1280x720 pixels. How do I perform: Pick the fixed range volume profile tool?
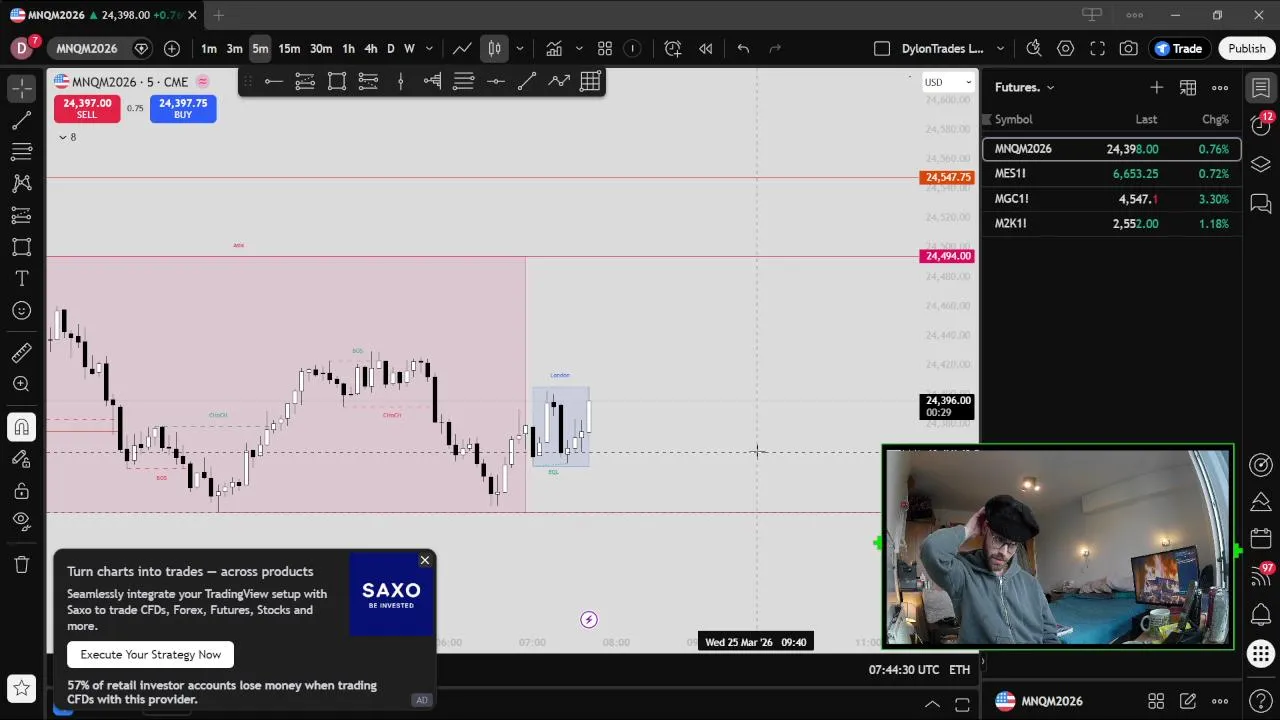(432, 82)
